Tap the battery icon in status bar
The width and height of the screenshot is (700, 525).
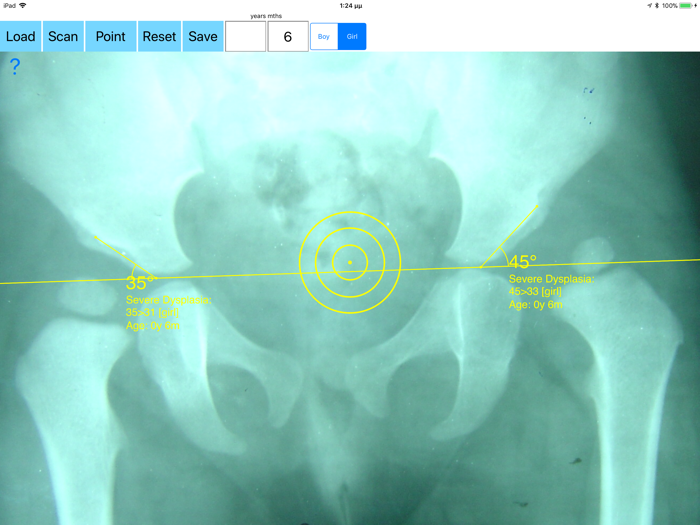tap(687, 5)
